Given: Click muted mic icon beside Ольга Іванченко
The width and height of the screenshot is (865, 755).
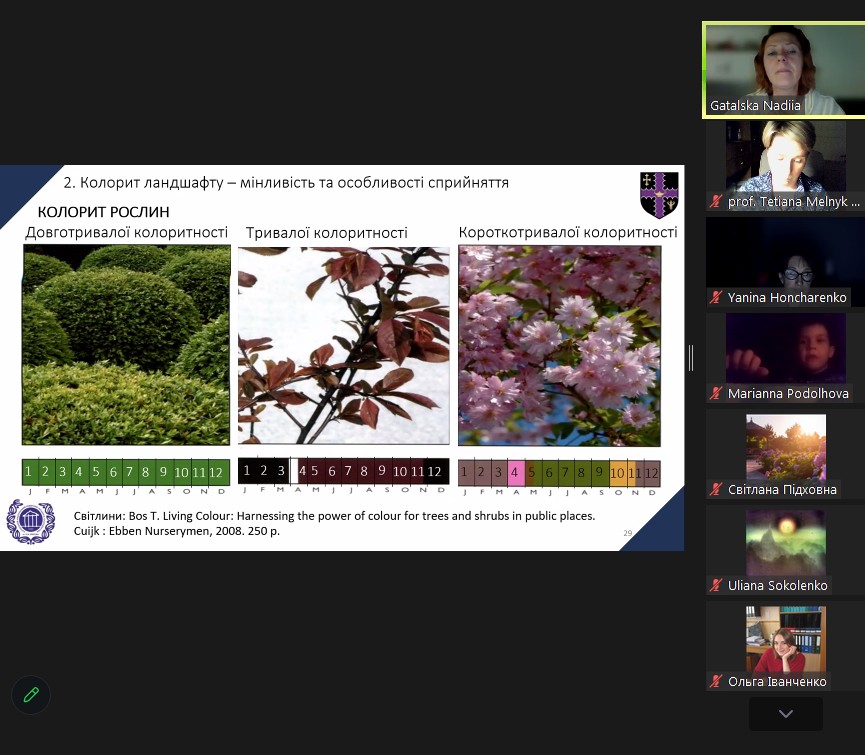Looking at the screenshot, I should [x=716, y=682].
